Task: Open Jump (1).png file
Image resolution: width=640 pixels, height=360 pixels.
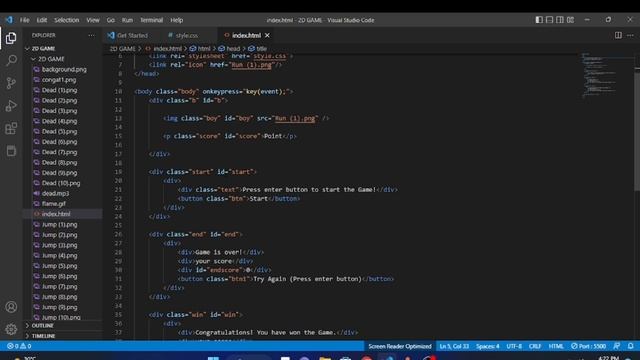Action: coord(59,224)
